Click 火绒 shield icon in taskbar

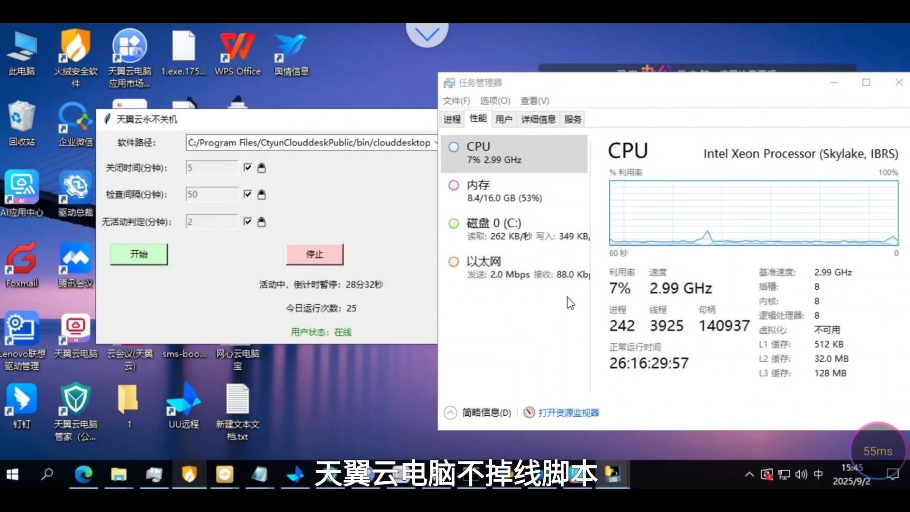[189, 475]
